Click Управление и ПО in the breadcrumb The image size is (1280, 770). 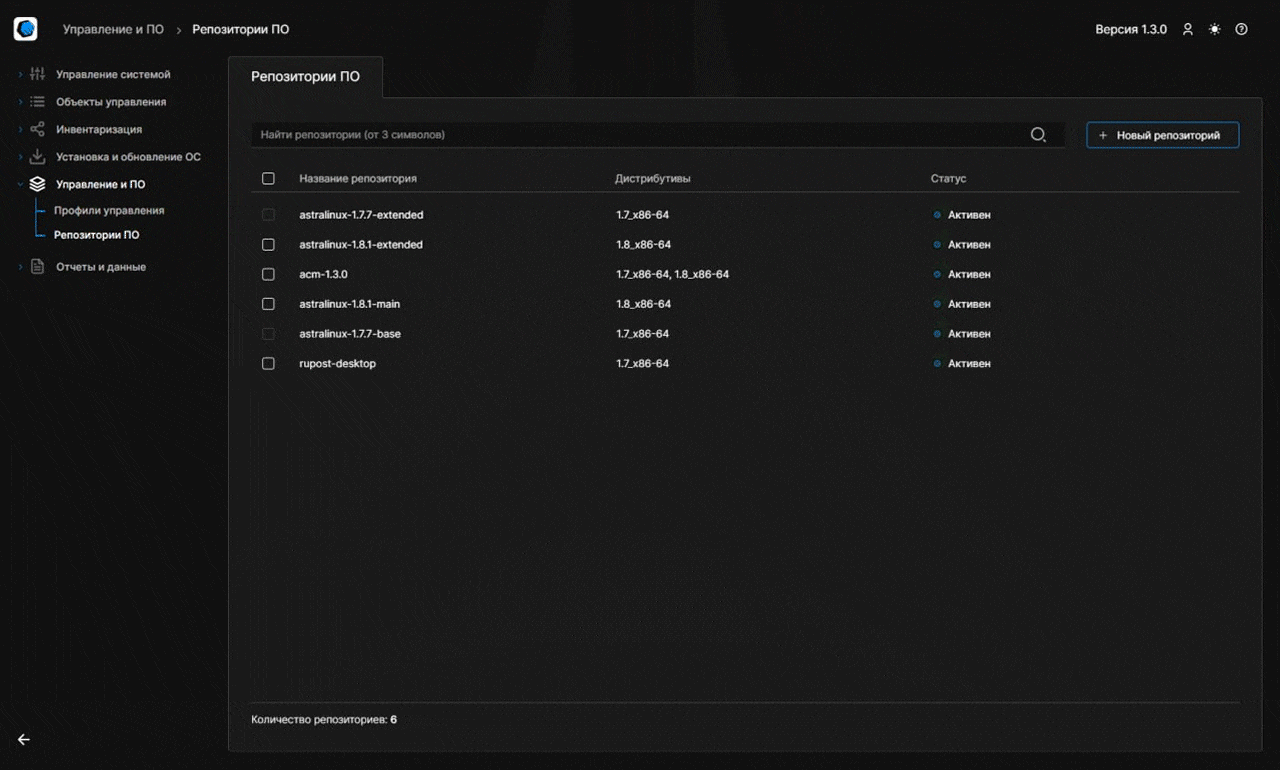click(111, 29)
